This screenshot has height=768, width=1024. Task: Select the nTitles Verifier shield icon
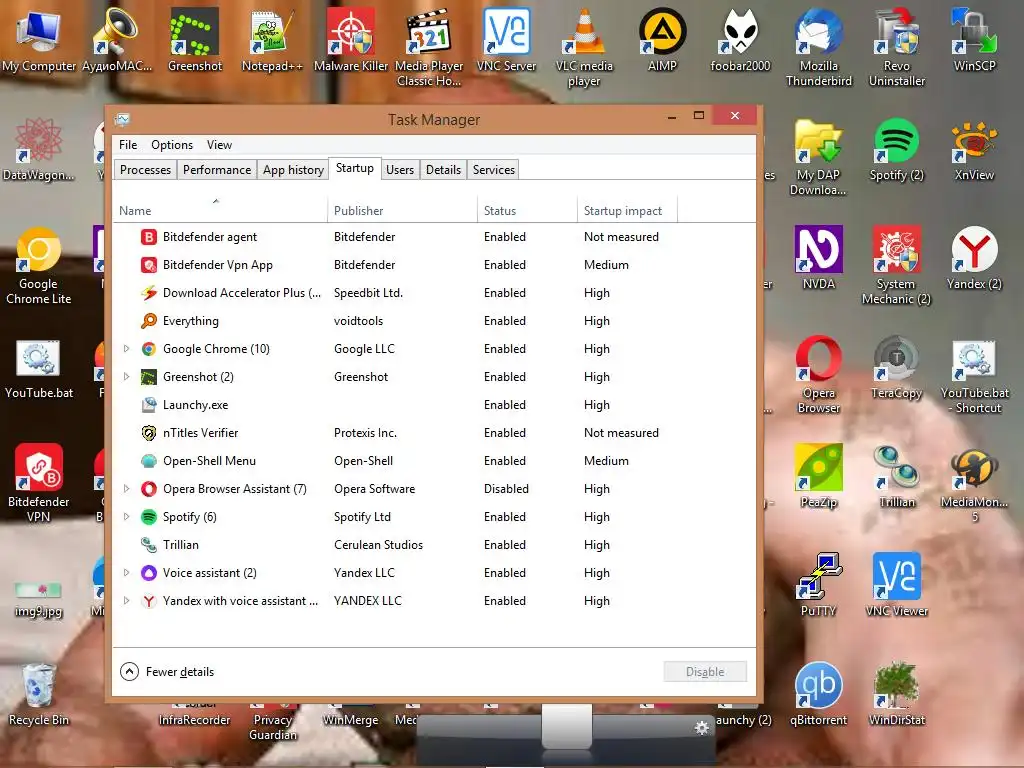click(x=149, y=433)
